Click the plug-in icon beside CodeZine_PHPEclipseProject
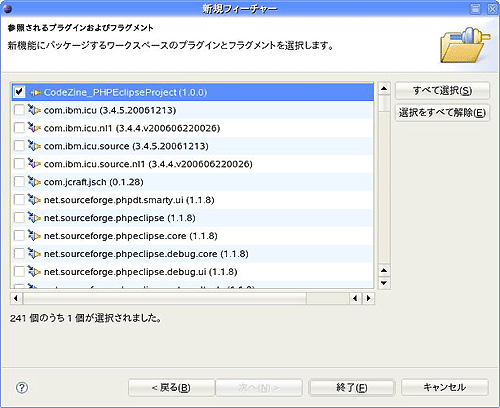 pos(35,92)
